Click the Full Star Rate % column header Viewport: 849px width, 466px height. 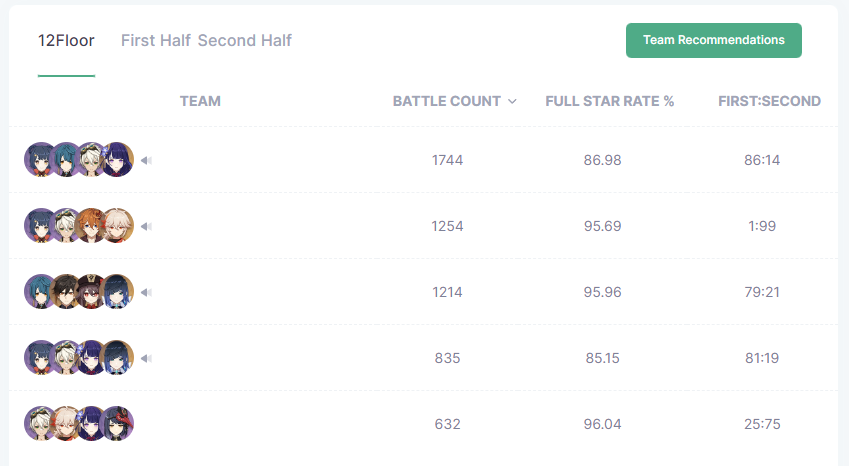(610, 101)
